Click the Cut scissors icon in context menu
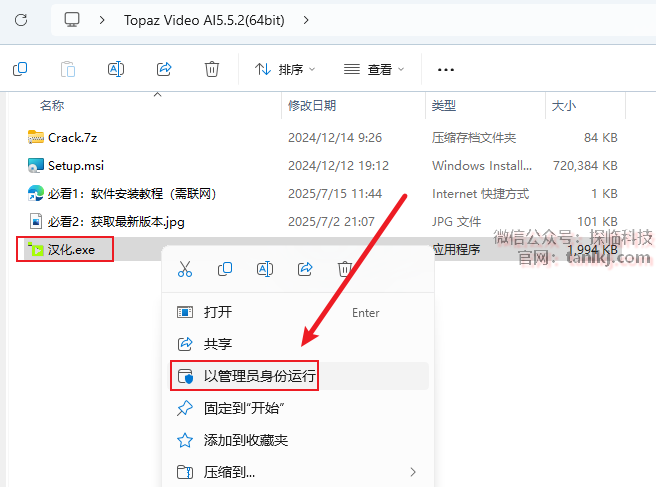This screenshot has height=487, width=656. pyautogui.click(x=185, y=269)
